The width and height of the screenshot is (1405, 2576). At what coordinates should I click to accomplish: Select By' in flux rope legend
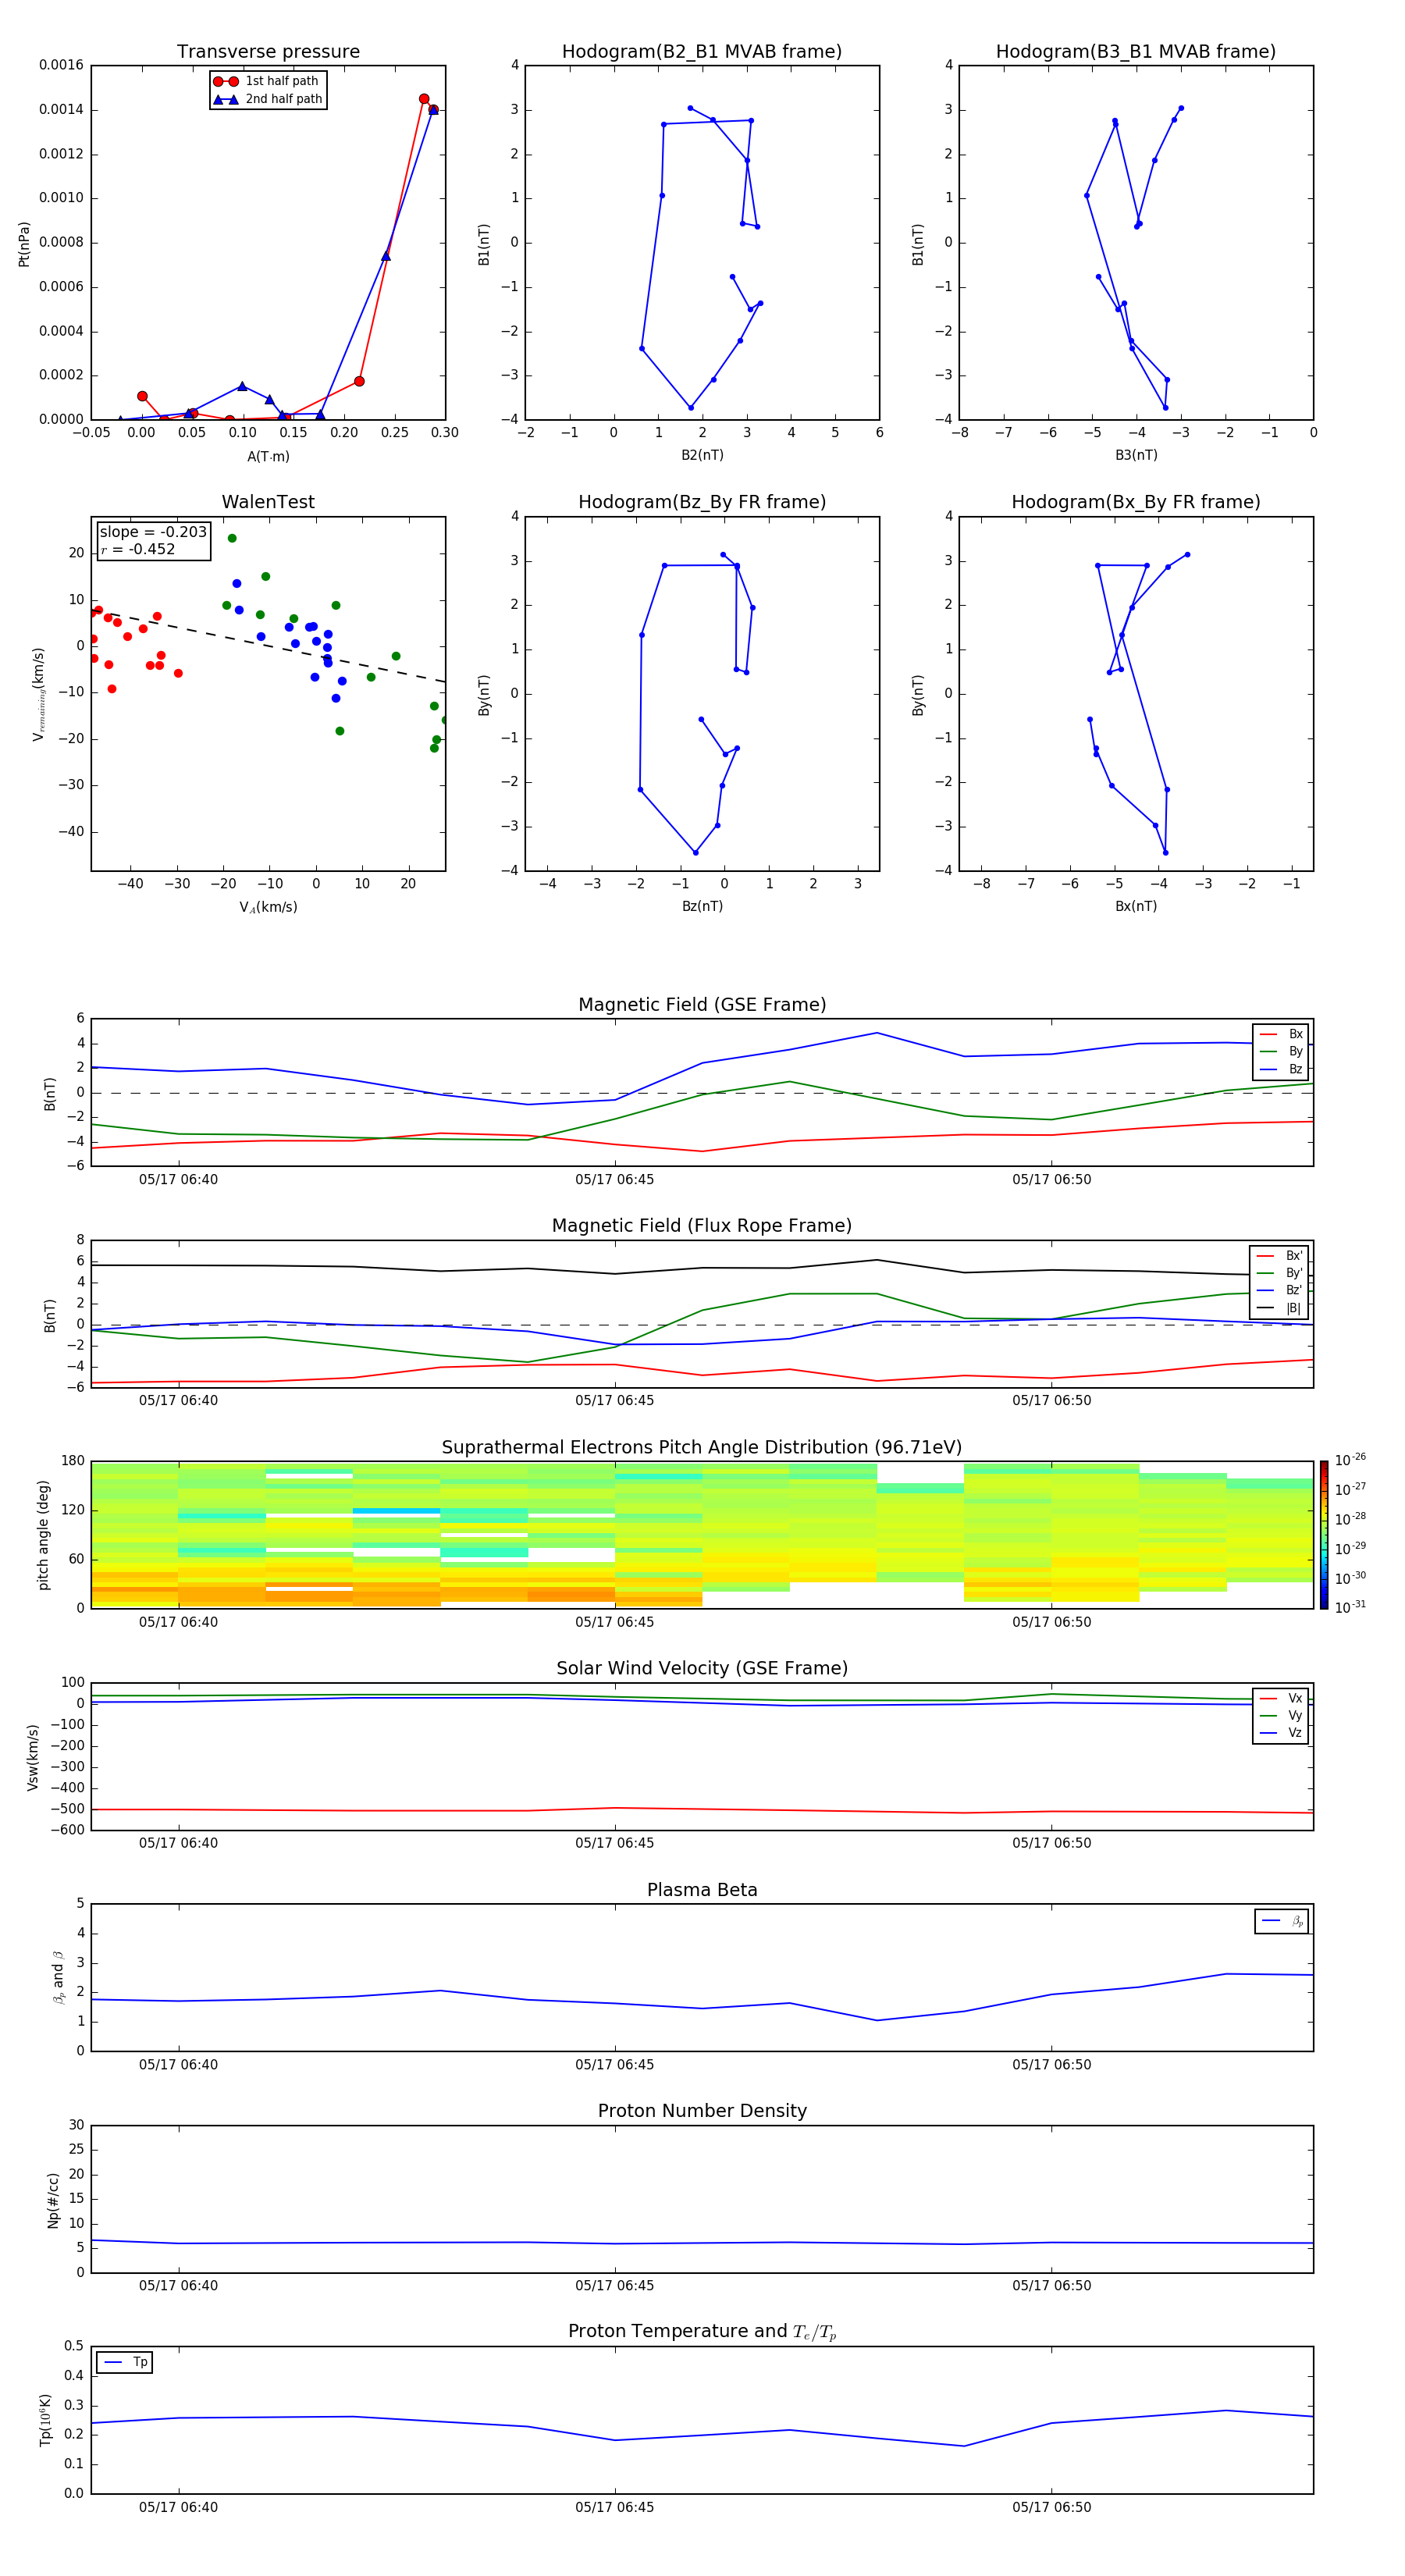pos(1280,1273)
